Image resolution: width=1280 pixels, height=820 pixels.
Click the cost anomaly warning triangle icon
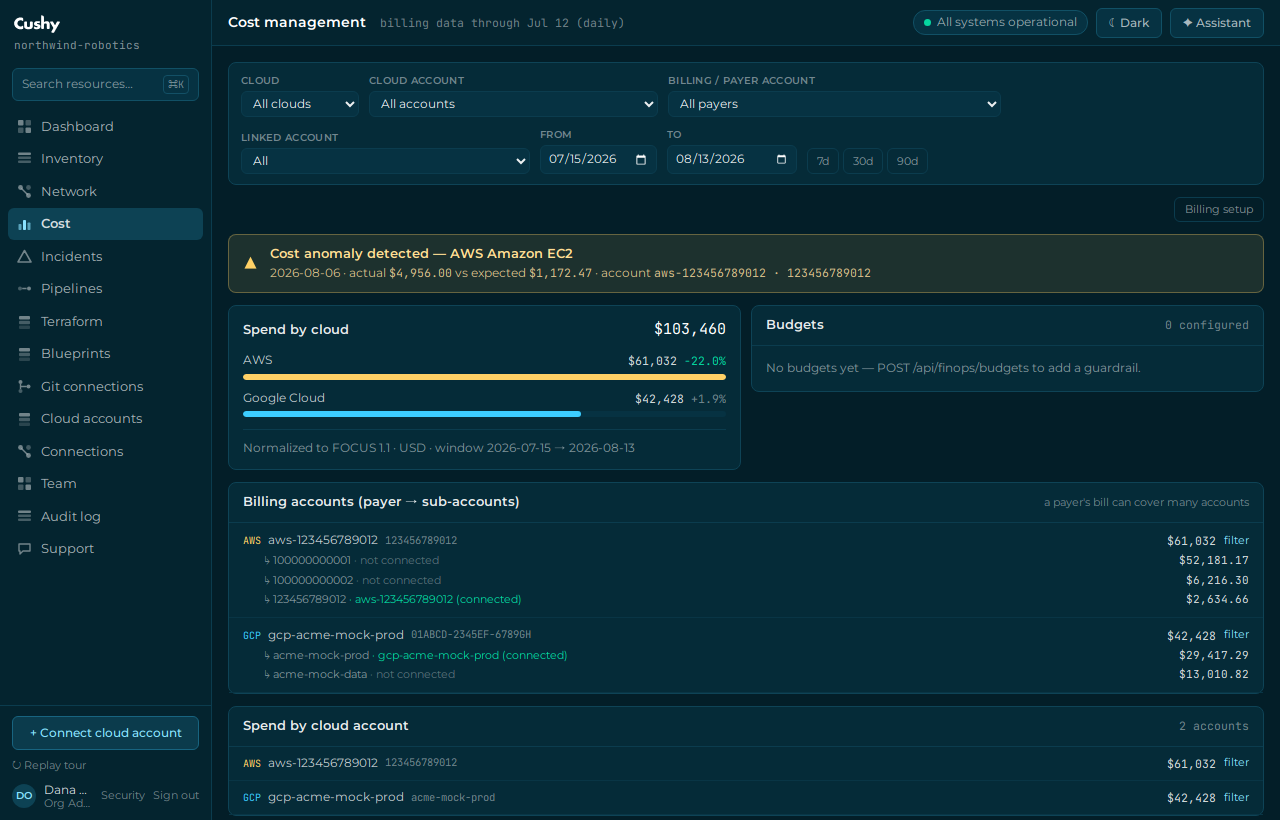coord(251,263)
